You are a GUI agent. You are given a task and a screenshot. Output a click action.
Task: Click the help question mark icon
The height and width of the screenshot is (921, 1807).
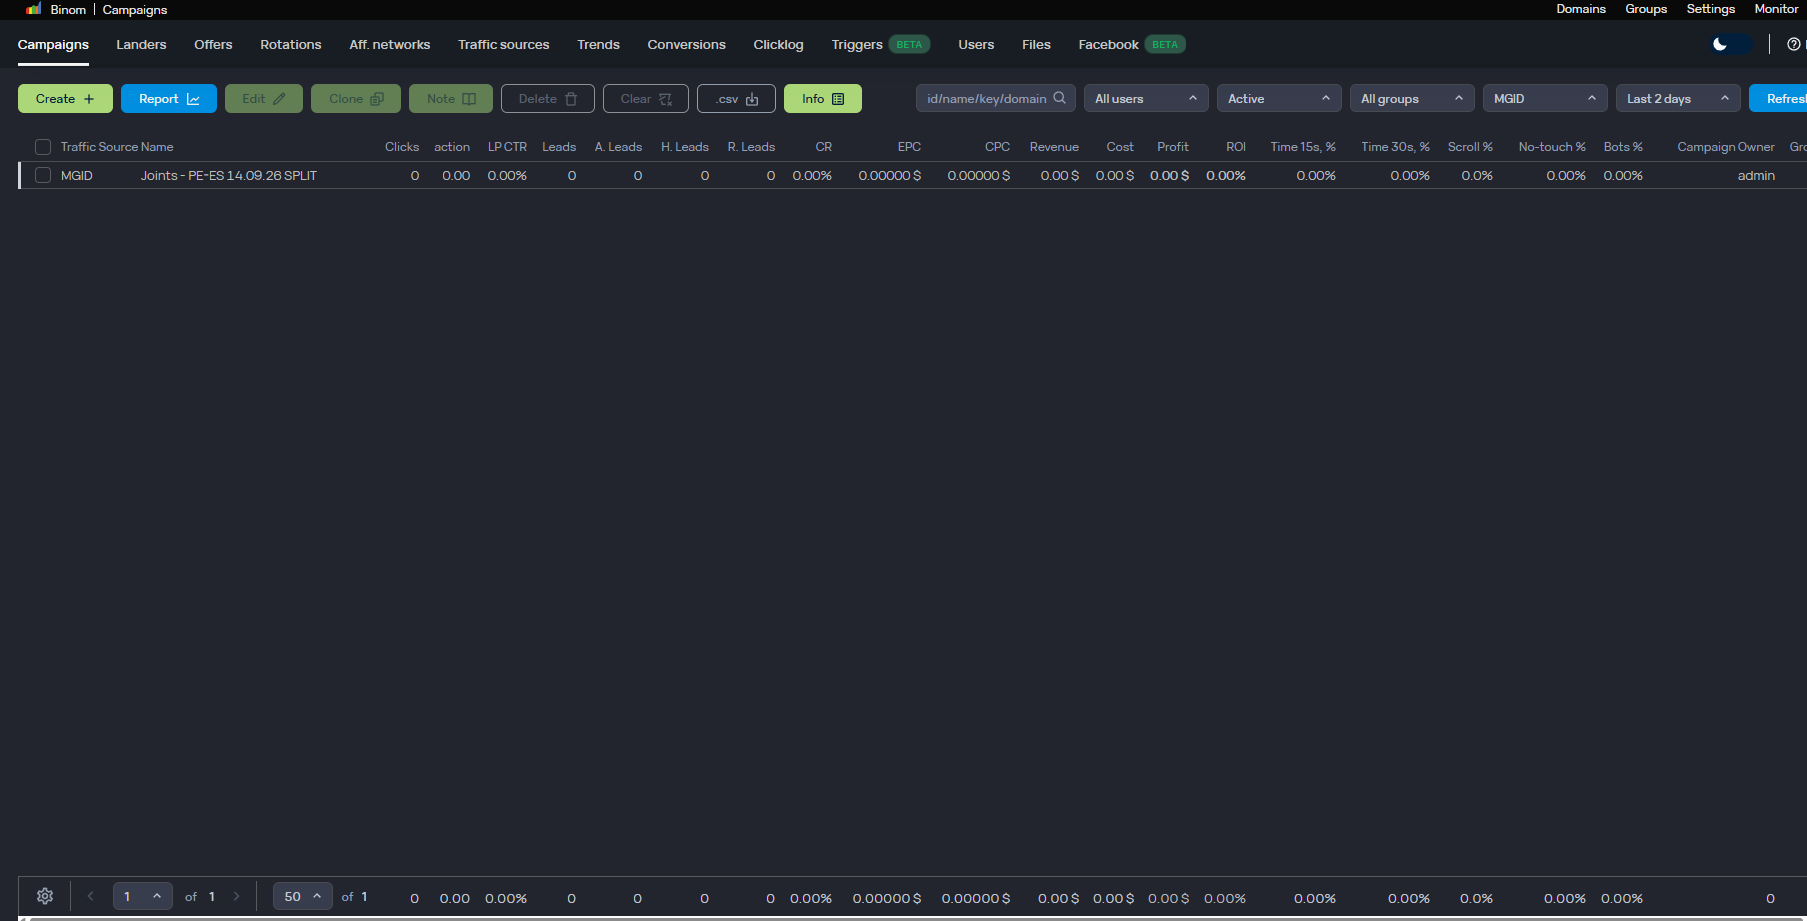click(1794, 44)
